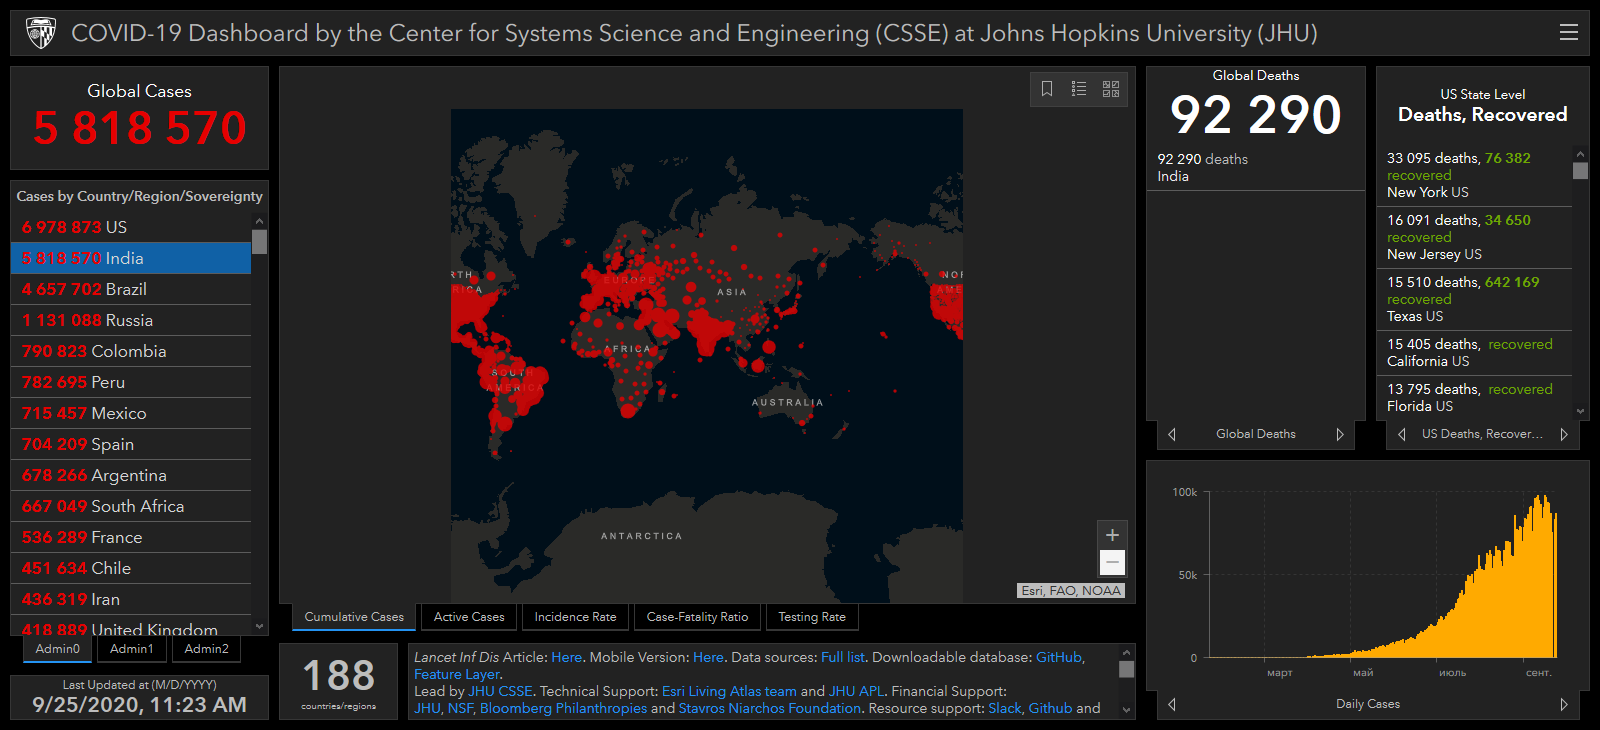The height and width of the screenshot is (730, 1600).
Task: Open the Slack resource support link
Action: [x=1005, y=708]
